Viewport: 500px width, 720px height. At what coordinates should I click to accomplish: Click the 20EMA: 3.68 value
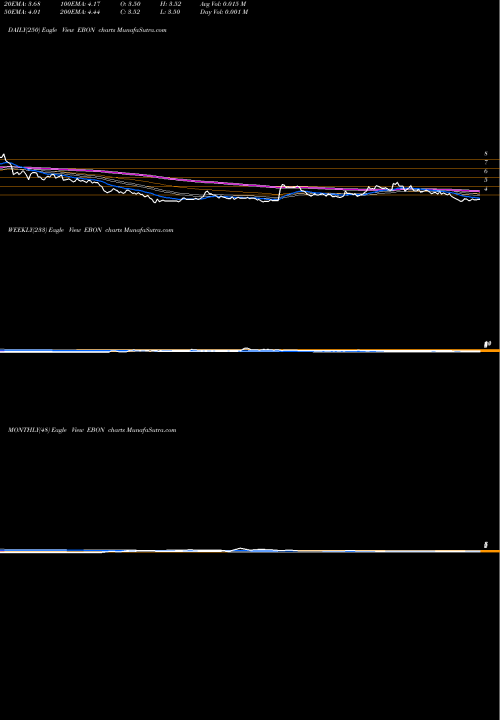(x=24, y=3)
